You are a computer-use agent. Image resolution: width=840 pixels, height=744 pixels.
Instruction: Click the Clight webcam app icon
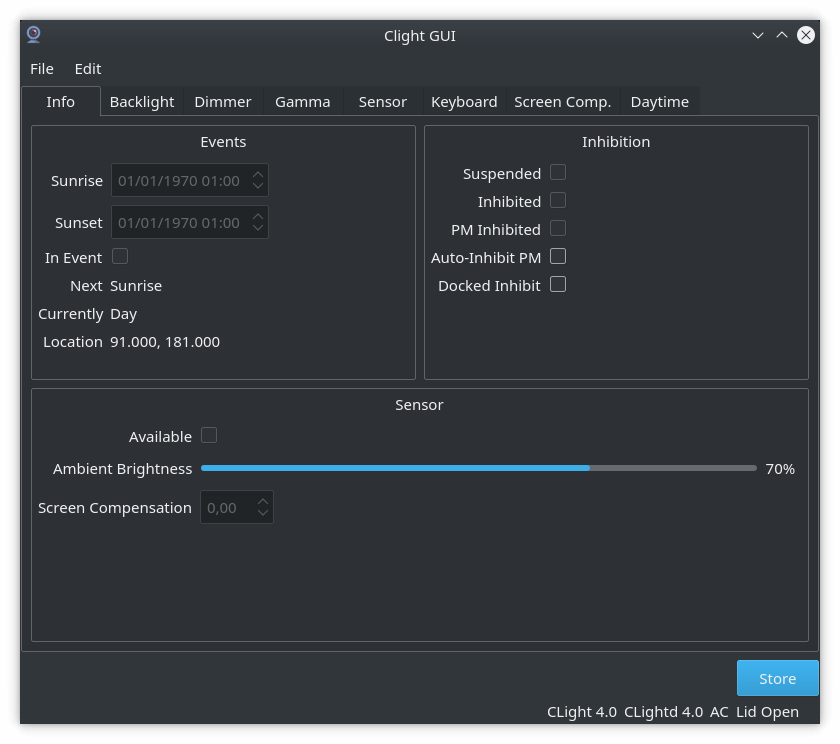34,35
